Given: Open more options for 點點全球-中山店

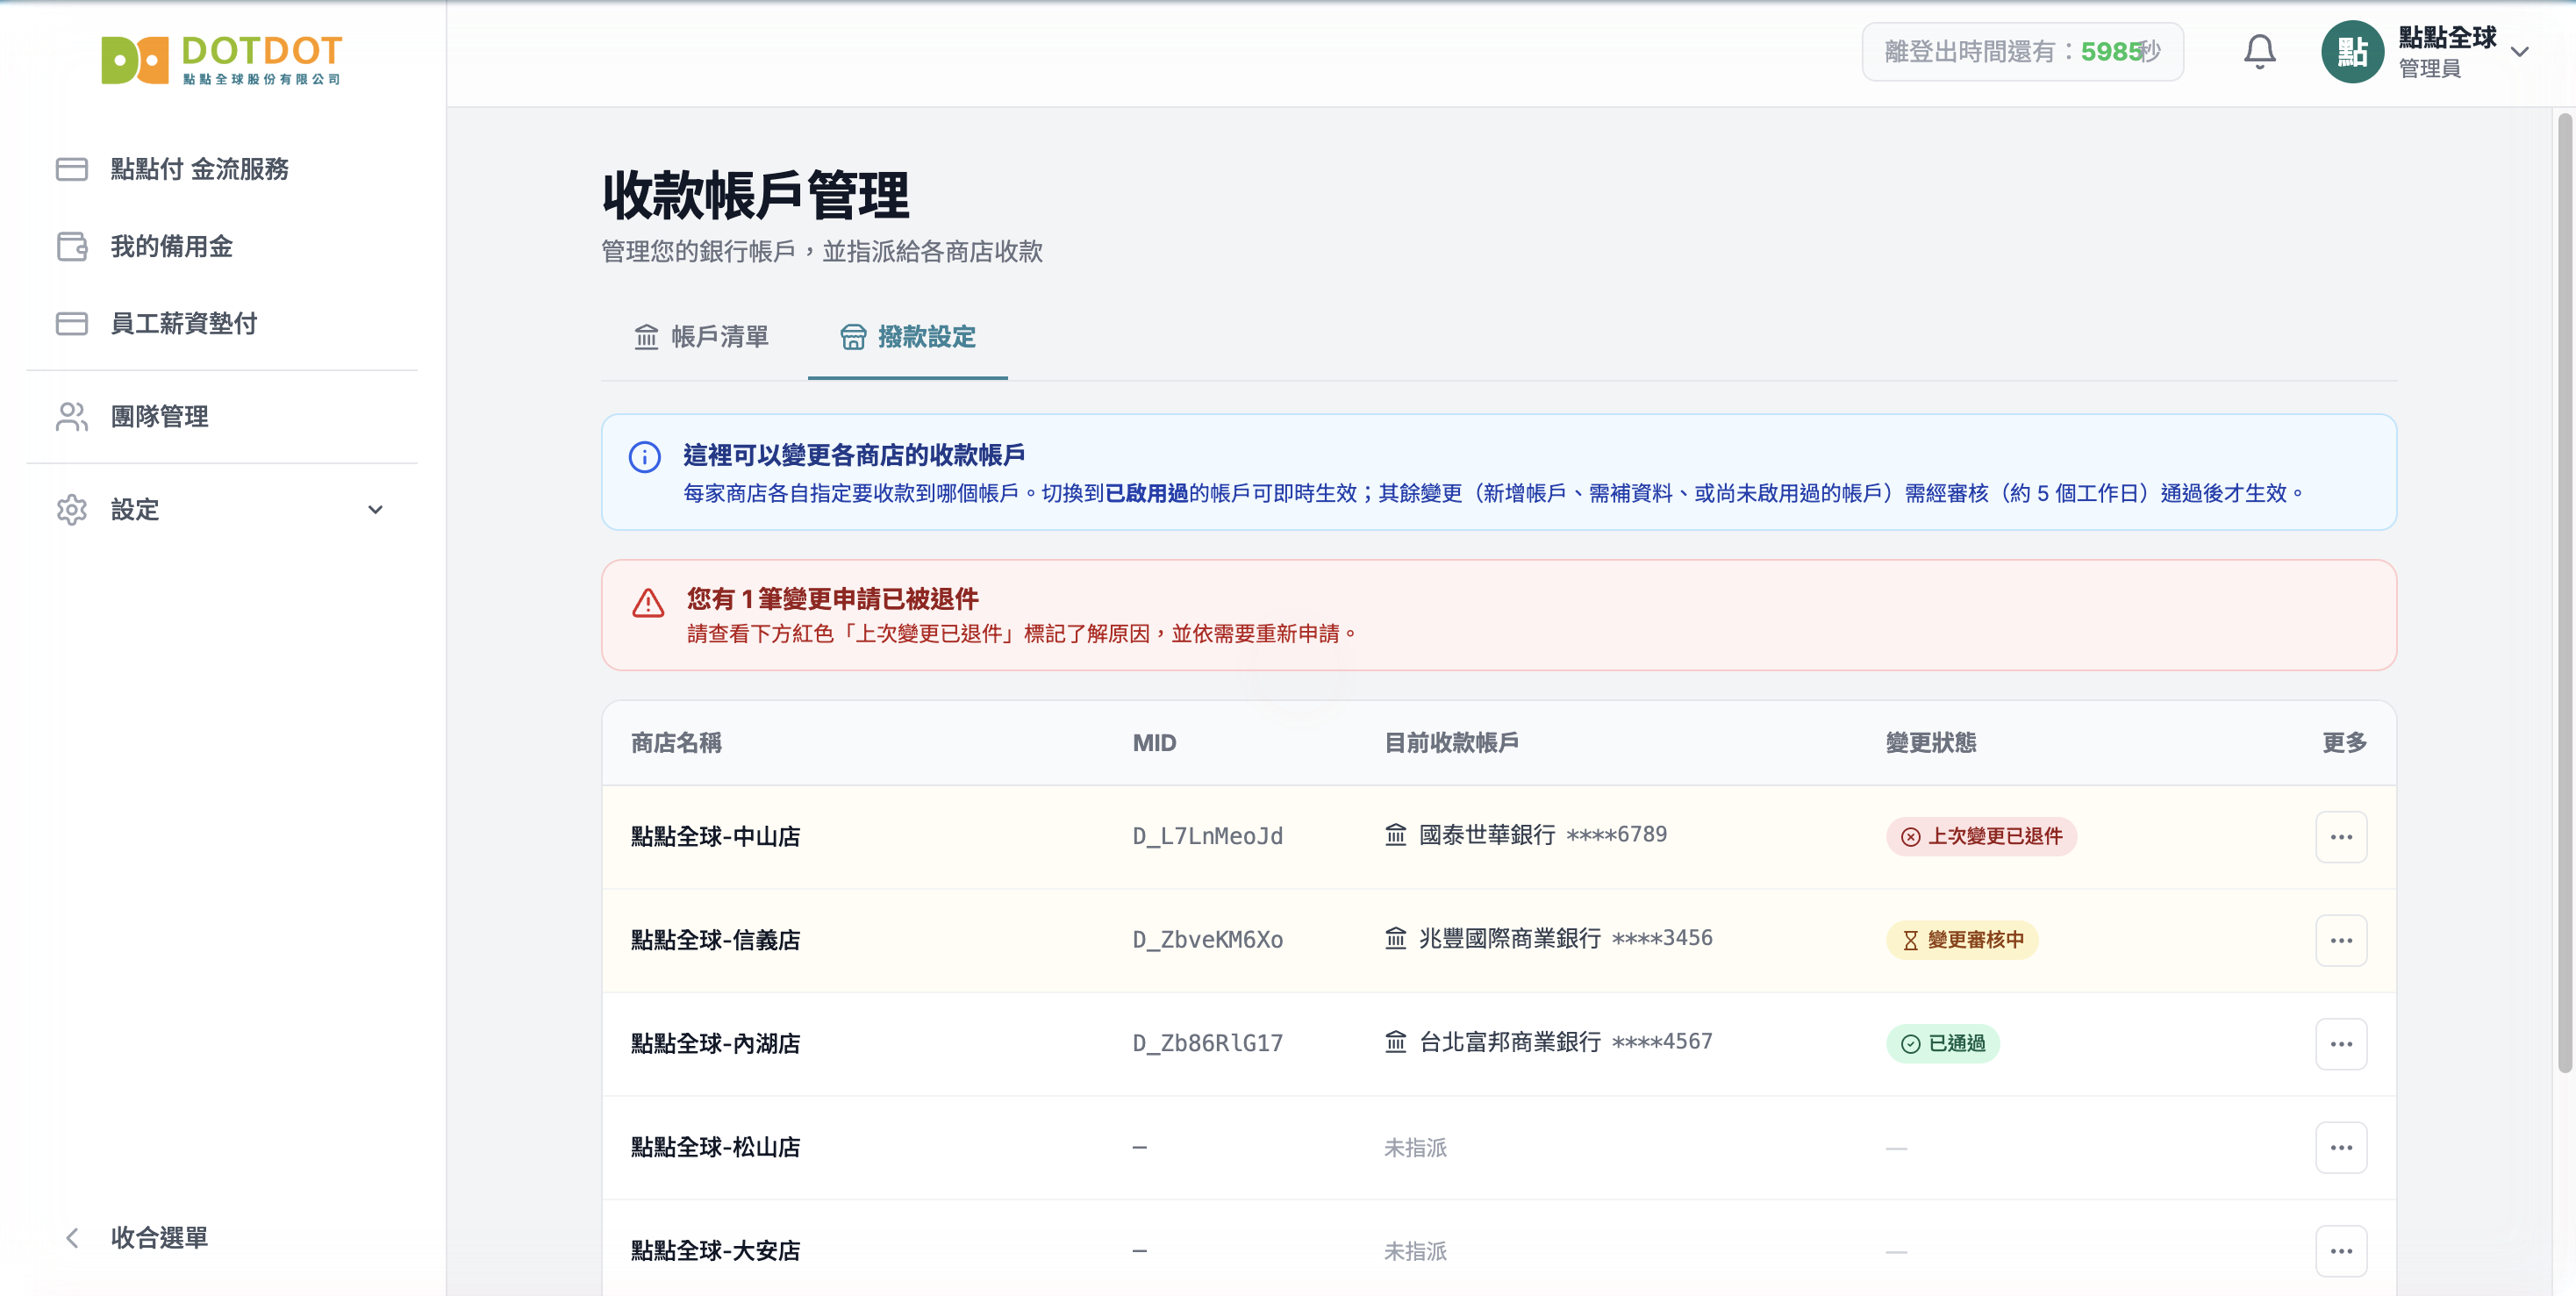Looking at the screenshot, I should (x=2341, y=837).
